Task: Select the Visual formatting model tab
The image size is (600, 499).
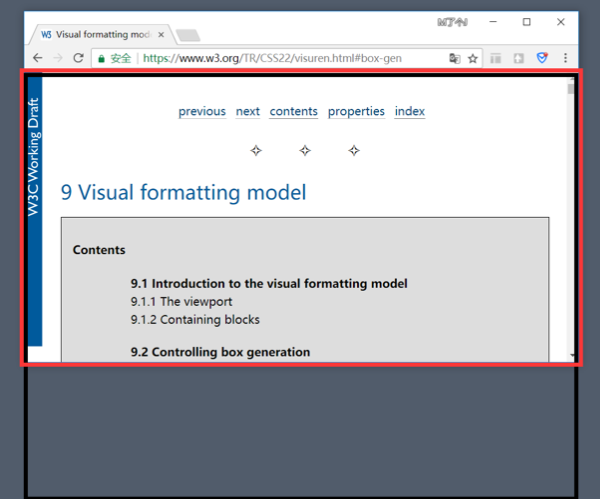Action: pyautogui.click(x=98, y=33)
